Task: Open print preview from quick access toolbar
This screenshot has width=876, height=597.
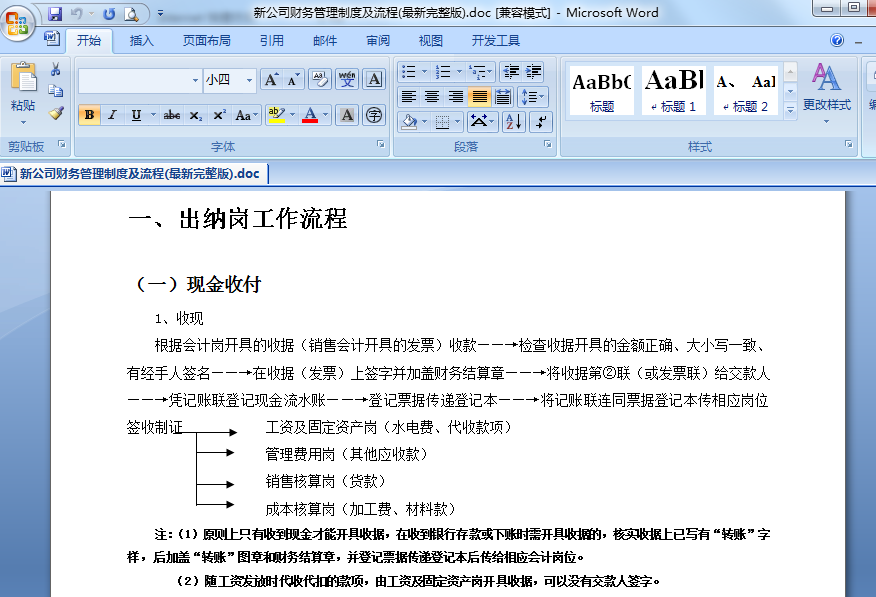Action: click(131, 13)
